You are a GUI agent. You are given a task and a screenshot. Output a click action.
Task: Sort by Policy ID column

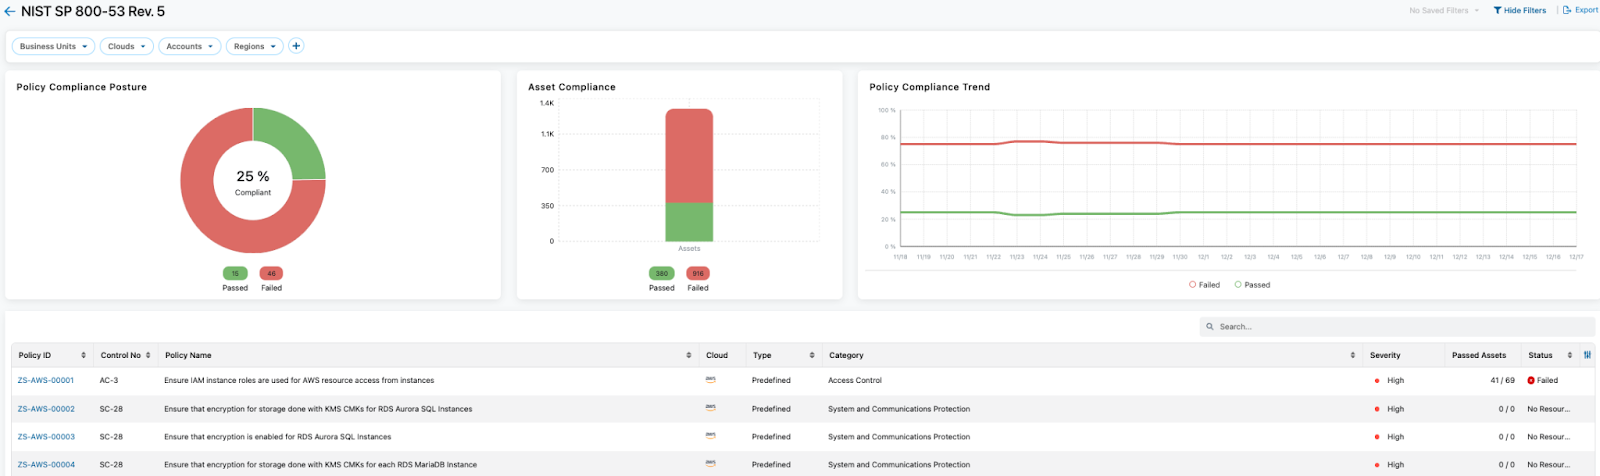(83, 355)
